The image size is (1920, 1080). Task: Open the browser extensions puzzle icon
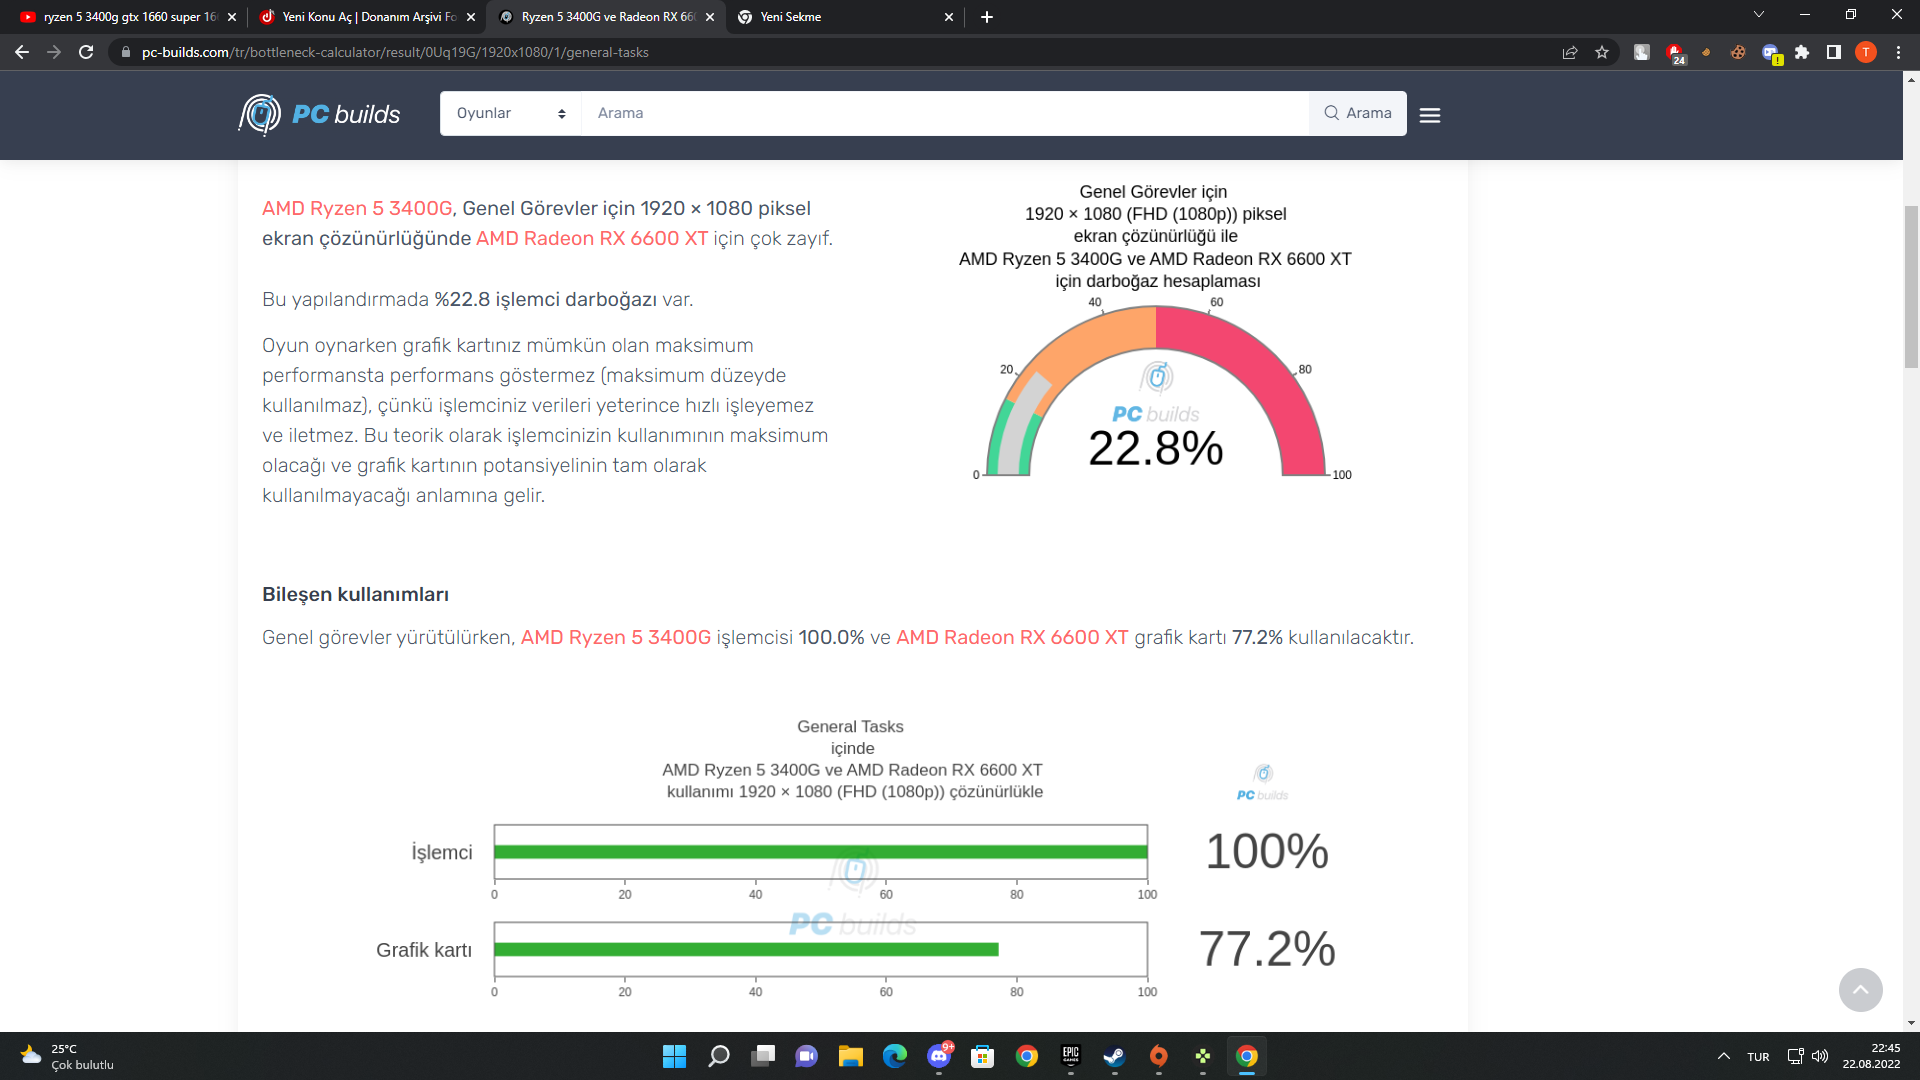click(1802, 52)
